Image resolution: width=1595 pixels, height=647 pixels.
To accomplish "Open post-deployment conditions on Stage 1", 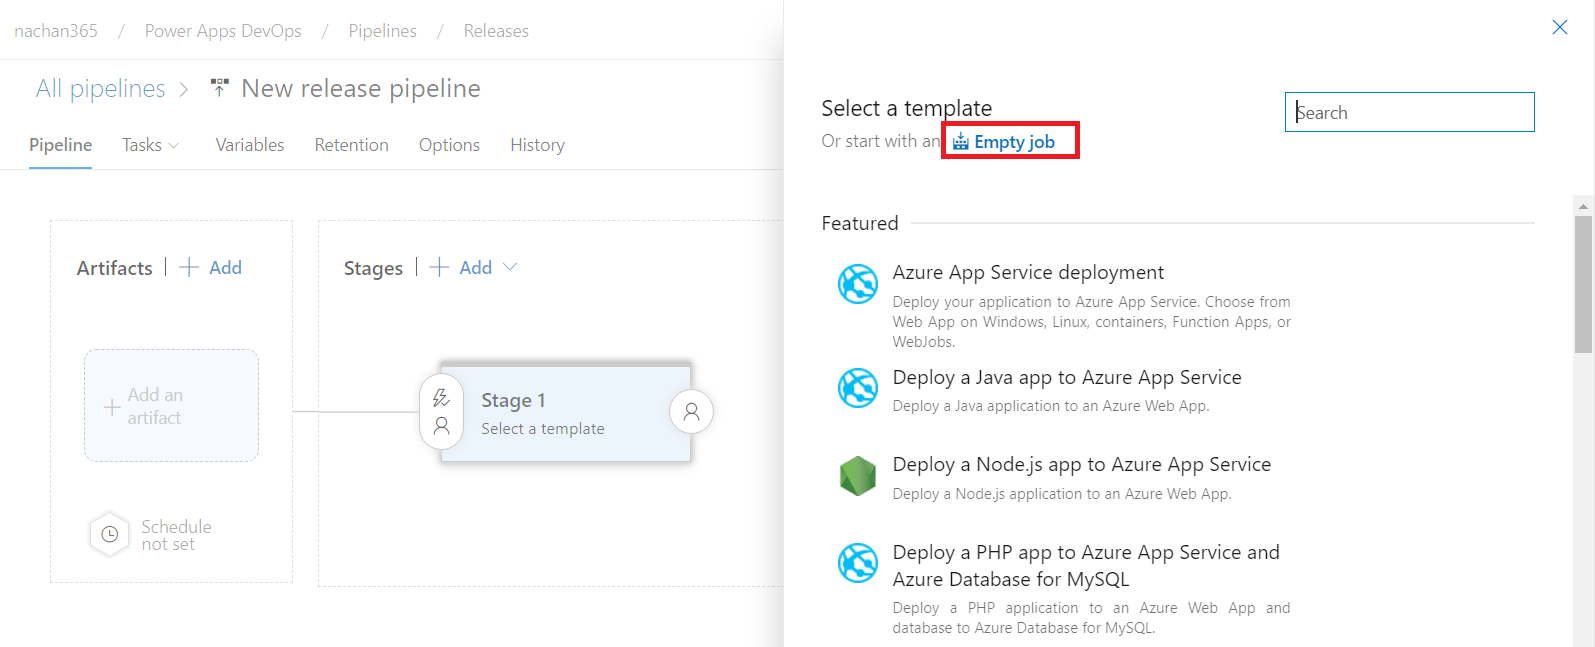I will click(x=691, y=411).
